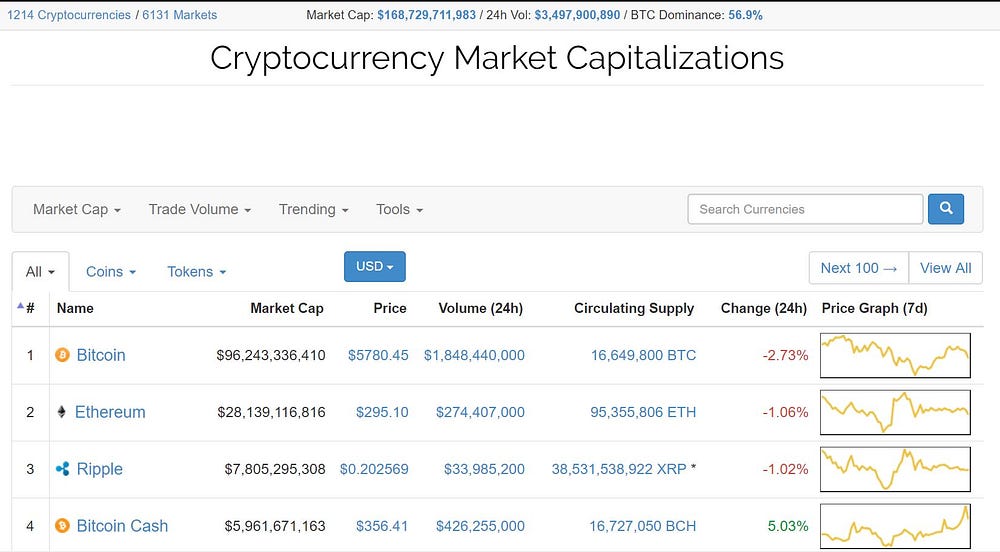
Task: Click the Bitcoin logo icon
Action: tap(62, 354)
